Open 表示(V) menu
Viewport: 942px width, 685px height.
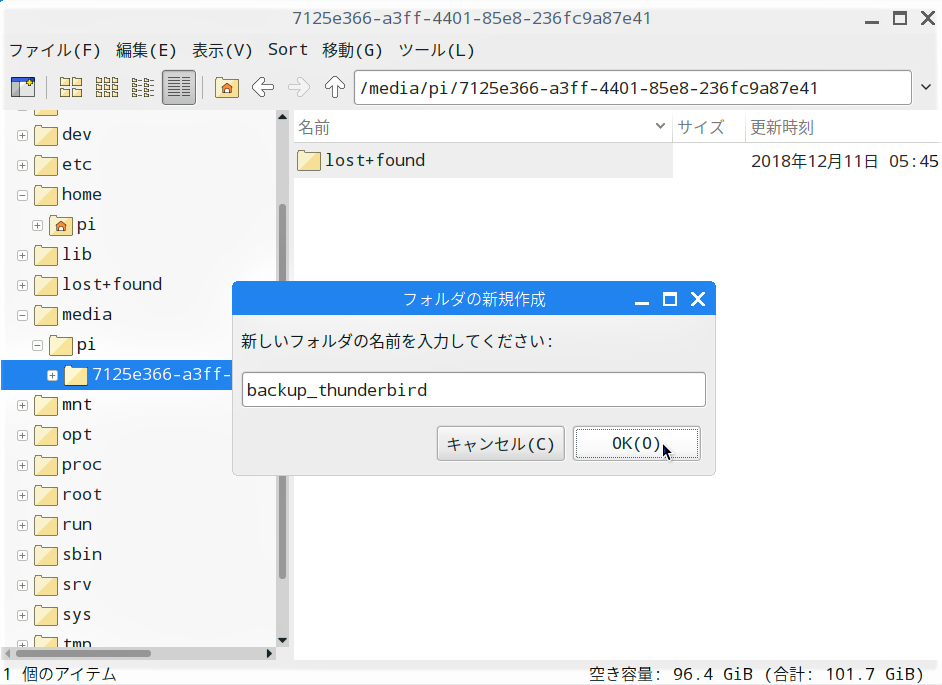click(222, 50)
